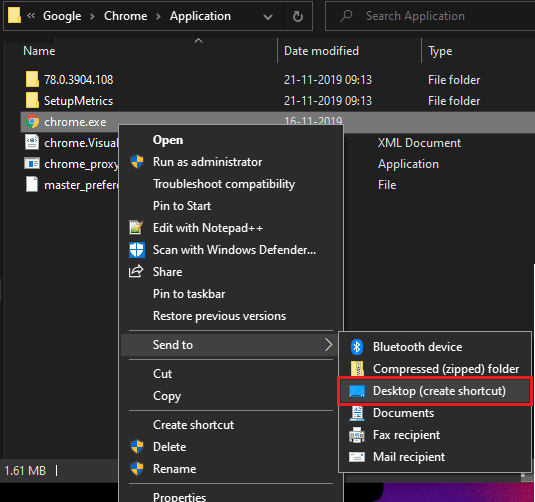This screenshot has width=535, height=502.
Task: Click the search magnifier icon
Action: (x=346, y=16)
